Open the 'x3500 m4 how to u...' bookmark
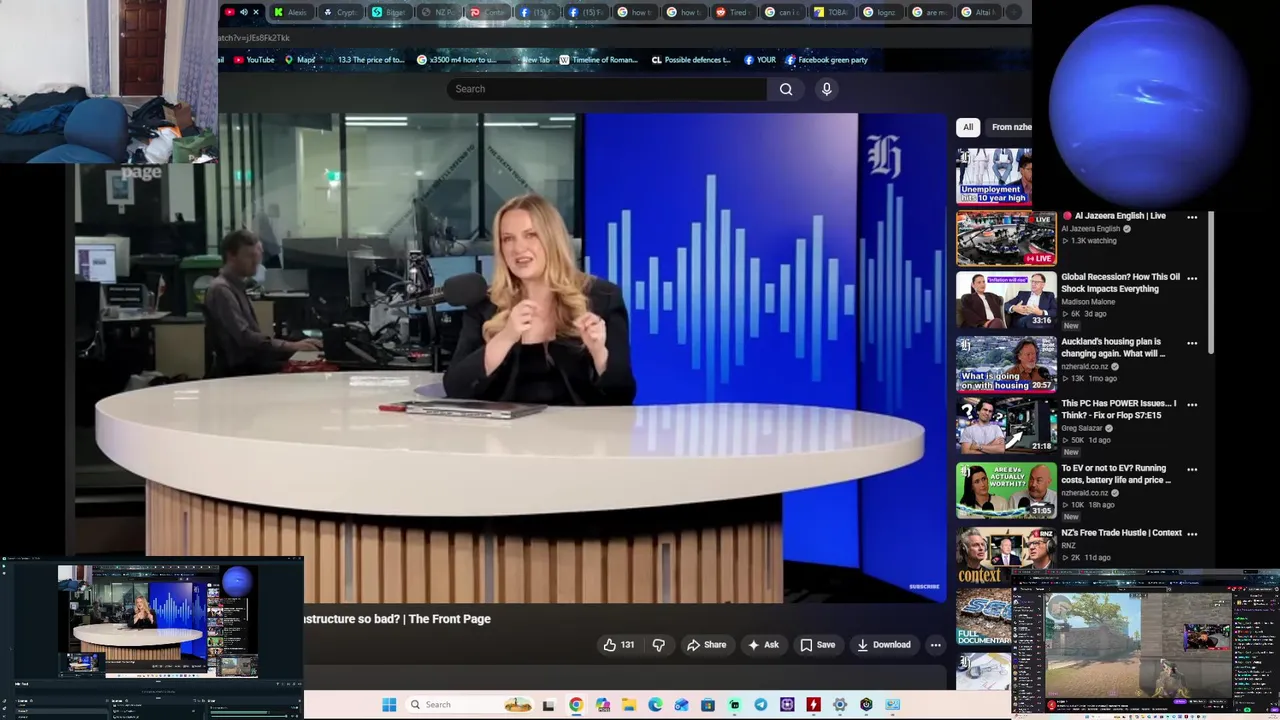This screenshot has width=1280, height=720. (456, 60)
